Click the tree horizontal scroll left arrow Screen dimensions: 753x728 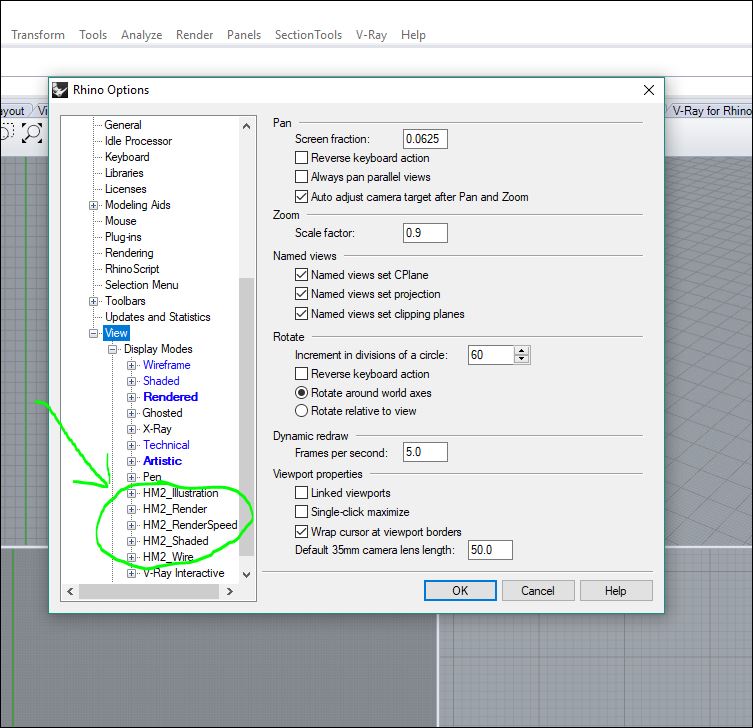click(71, 591)
